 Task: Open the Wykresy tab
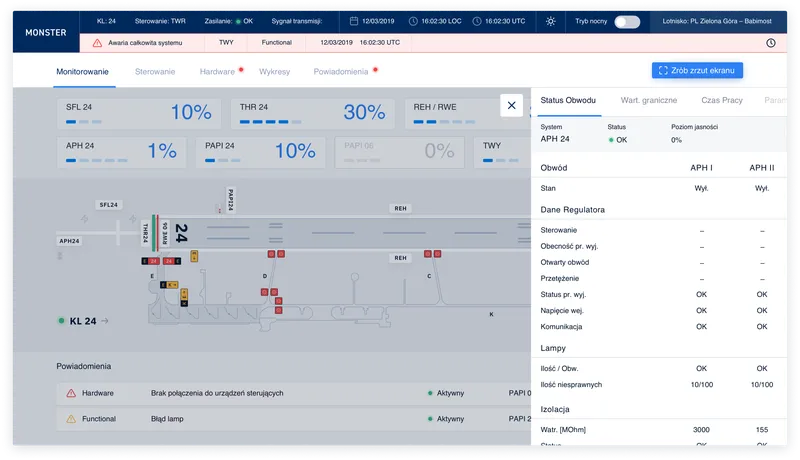274,72
